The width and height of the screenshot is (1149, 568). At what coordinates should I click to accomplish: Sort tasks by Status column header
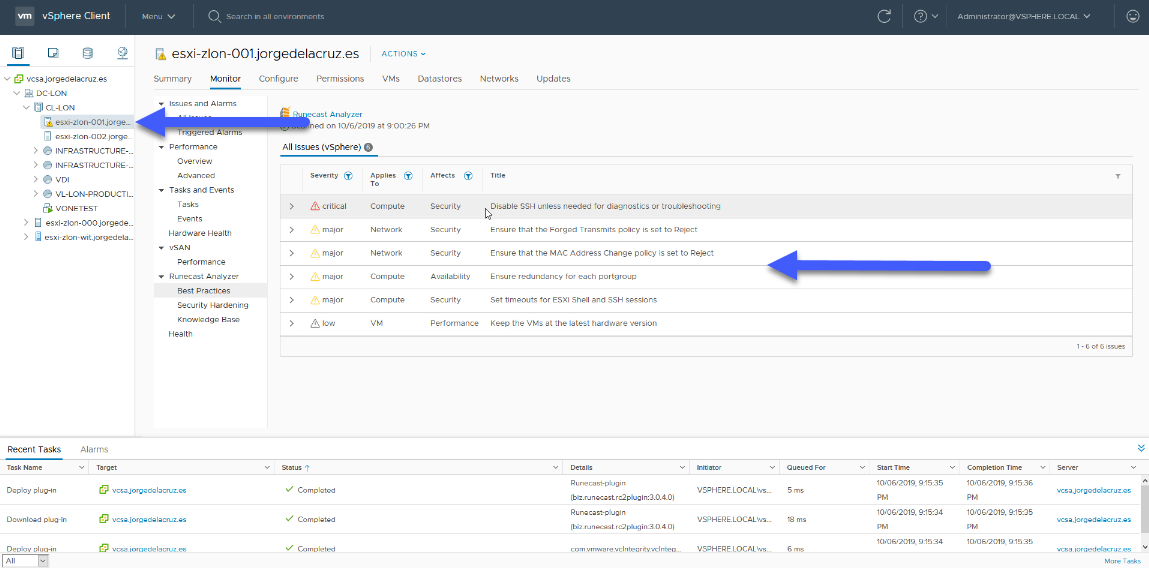click(x=293, y=467)
